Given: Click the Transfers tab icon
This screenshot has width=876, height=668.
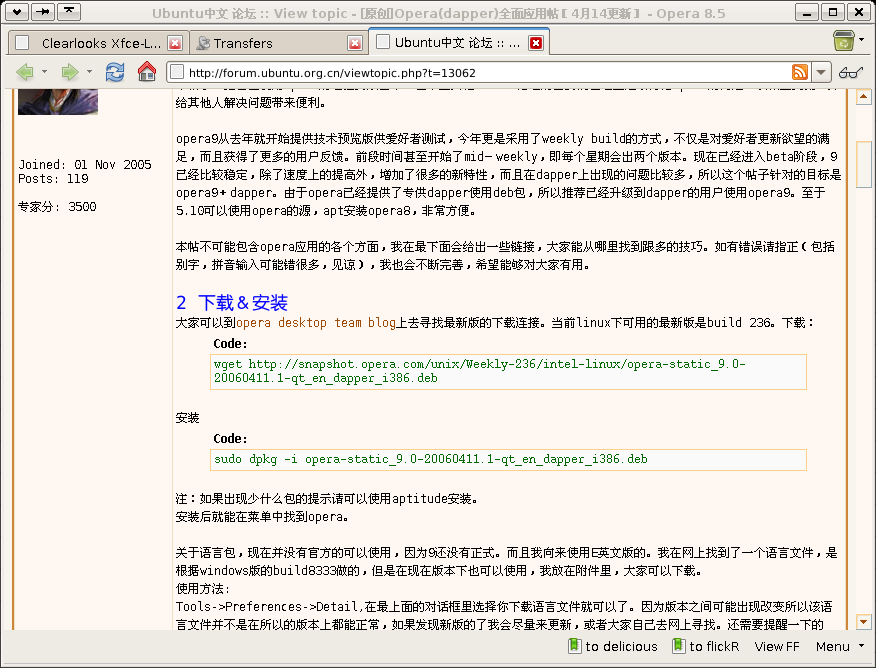Looking at the screenshot, I should (203, 43).
